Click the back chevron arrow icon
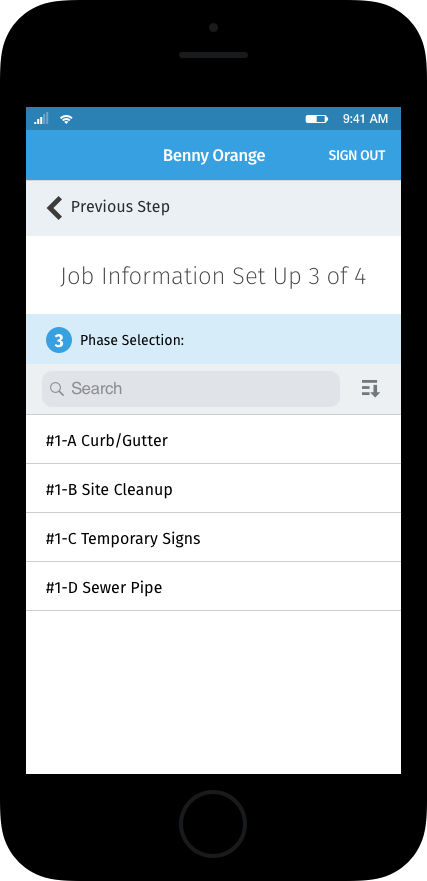The image size is (427, 881). [54, 207]
